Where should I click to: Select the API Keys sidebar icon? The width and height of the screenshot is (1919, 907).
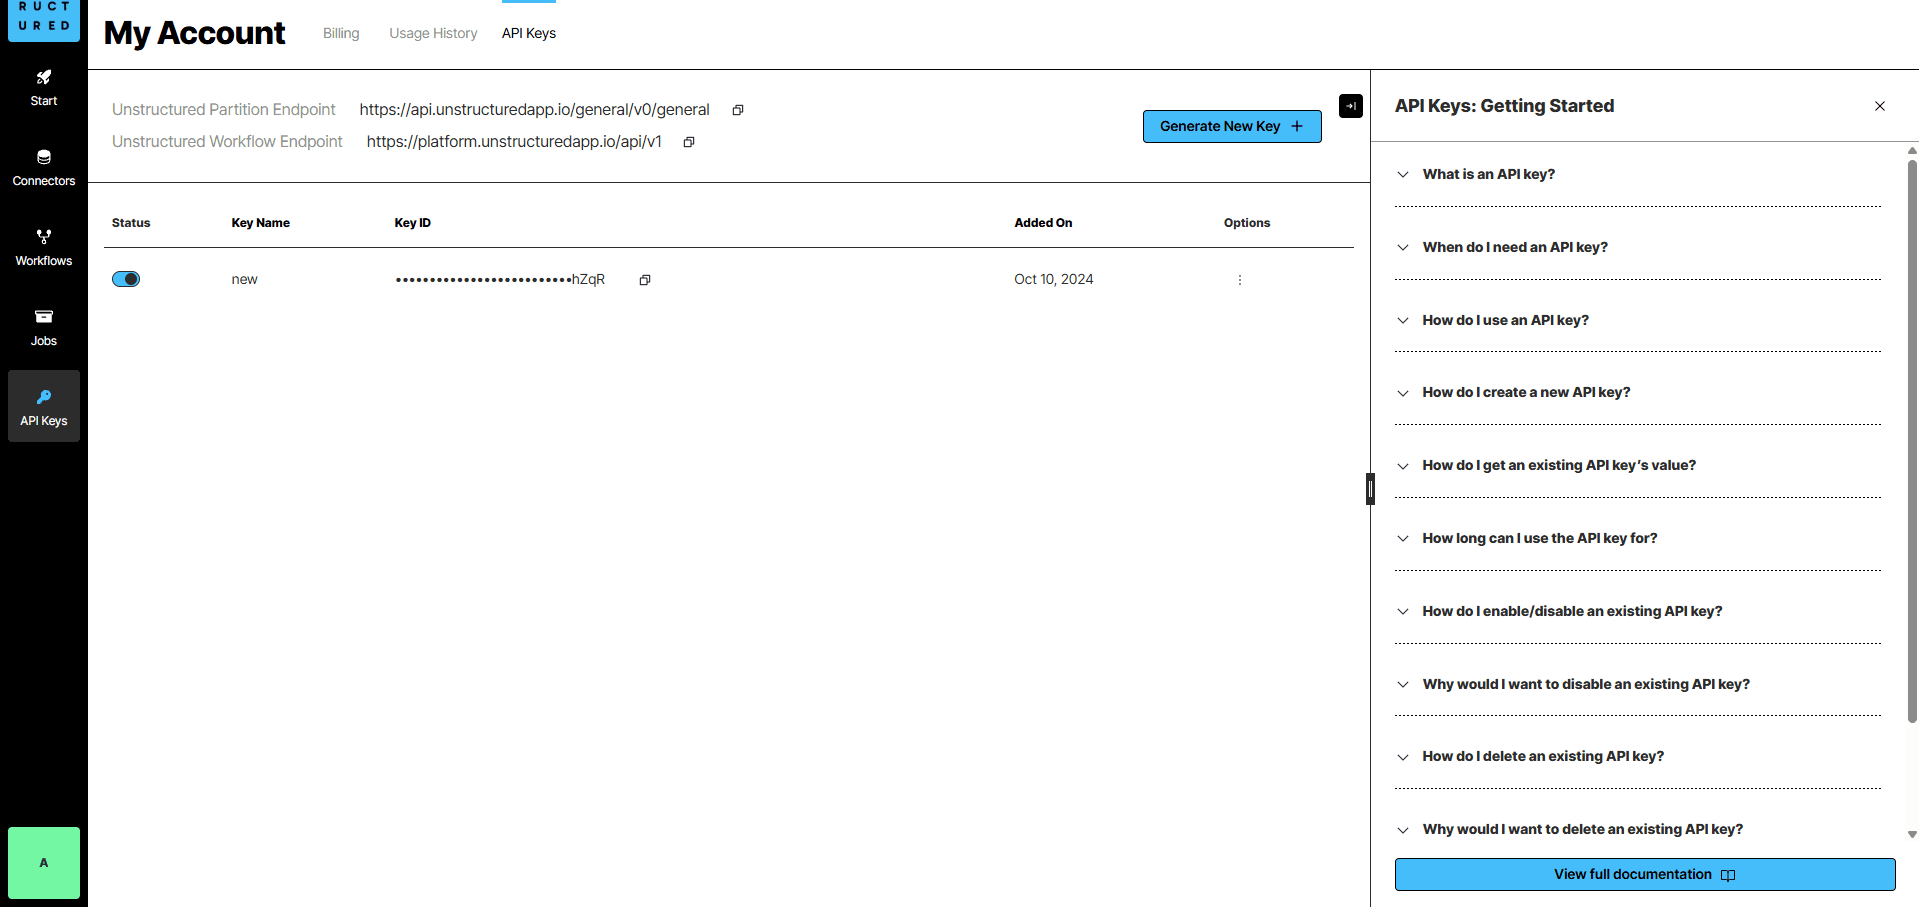[x=43, y=406]
